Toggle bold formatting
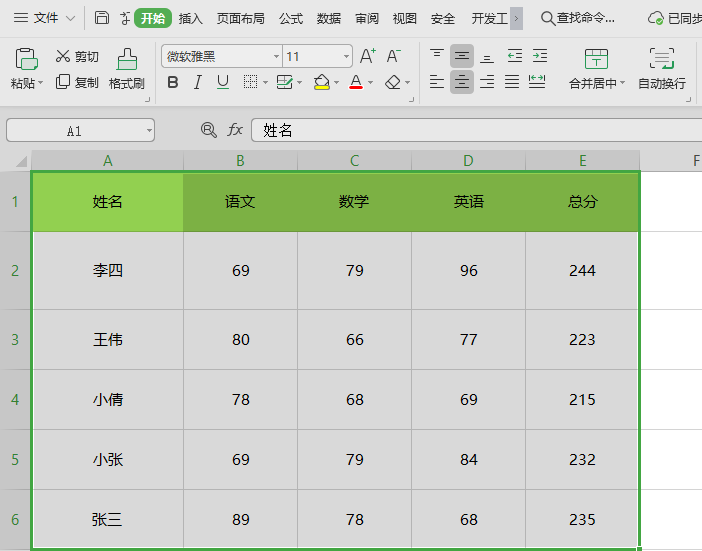 pos(173,82)
